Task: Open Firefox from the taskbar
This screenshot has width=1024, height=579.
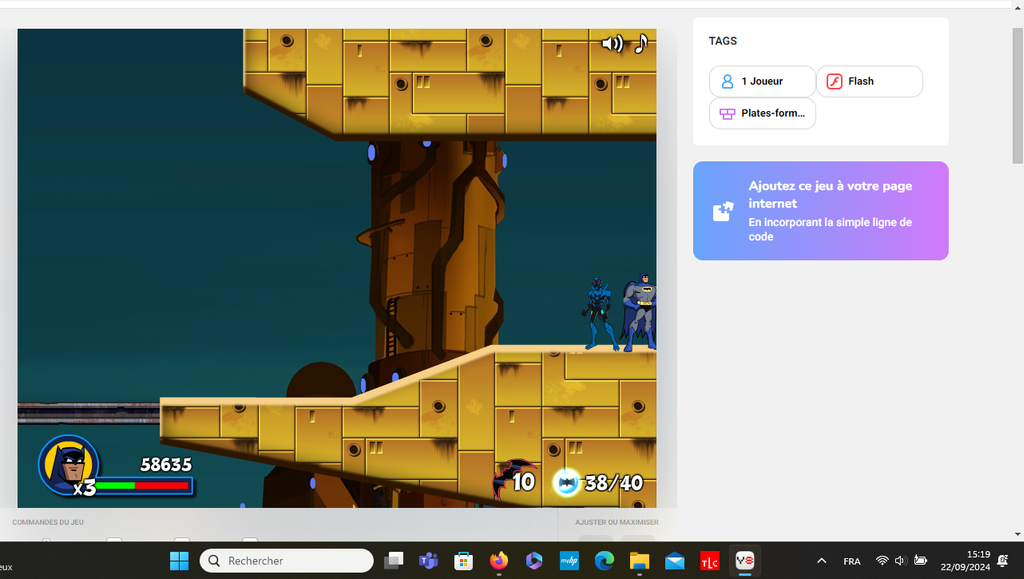Action: [x=498, y=561]
